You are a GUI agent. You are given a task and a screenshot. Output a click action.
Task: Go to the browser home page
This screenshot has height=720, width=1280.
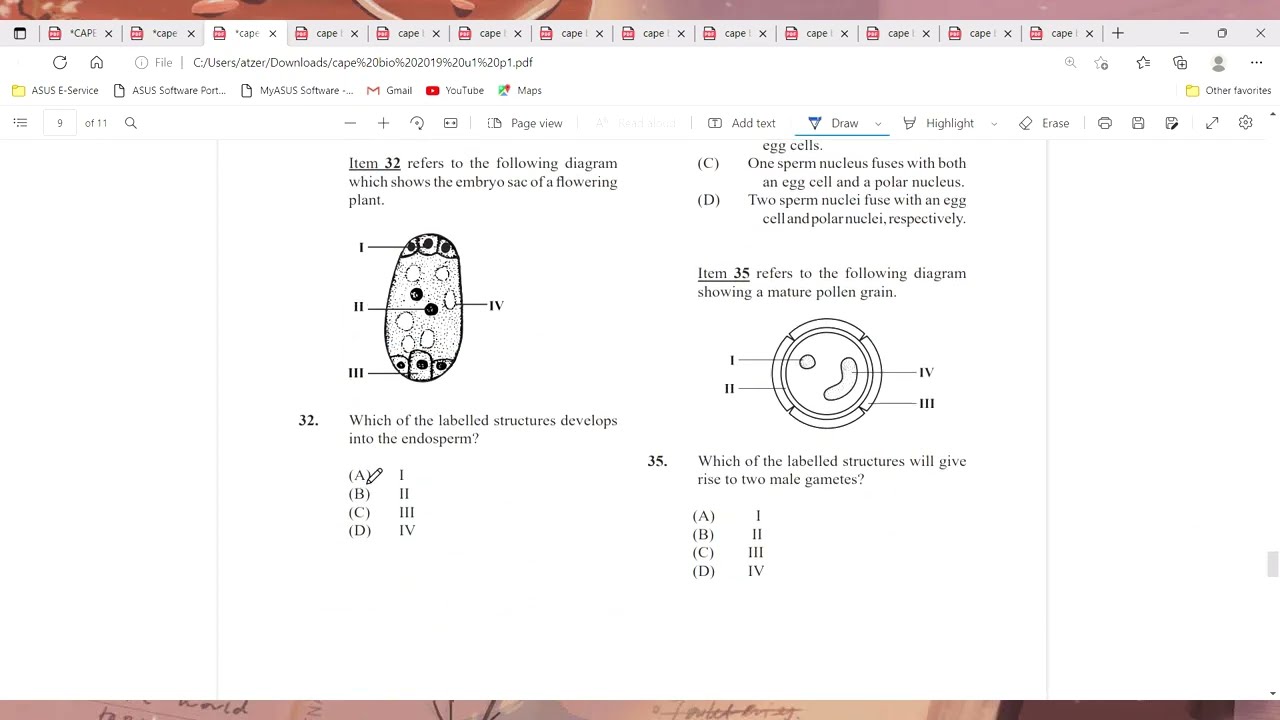[96, 62]
